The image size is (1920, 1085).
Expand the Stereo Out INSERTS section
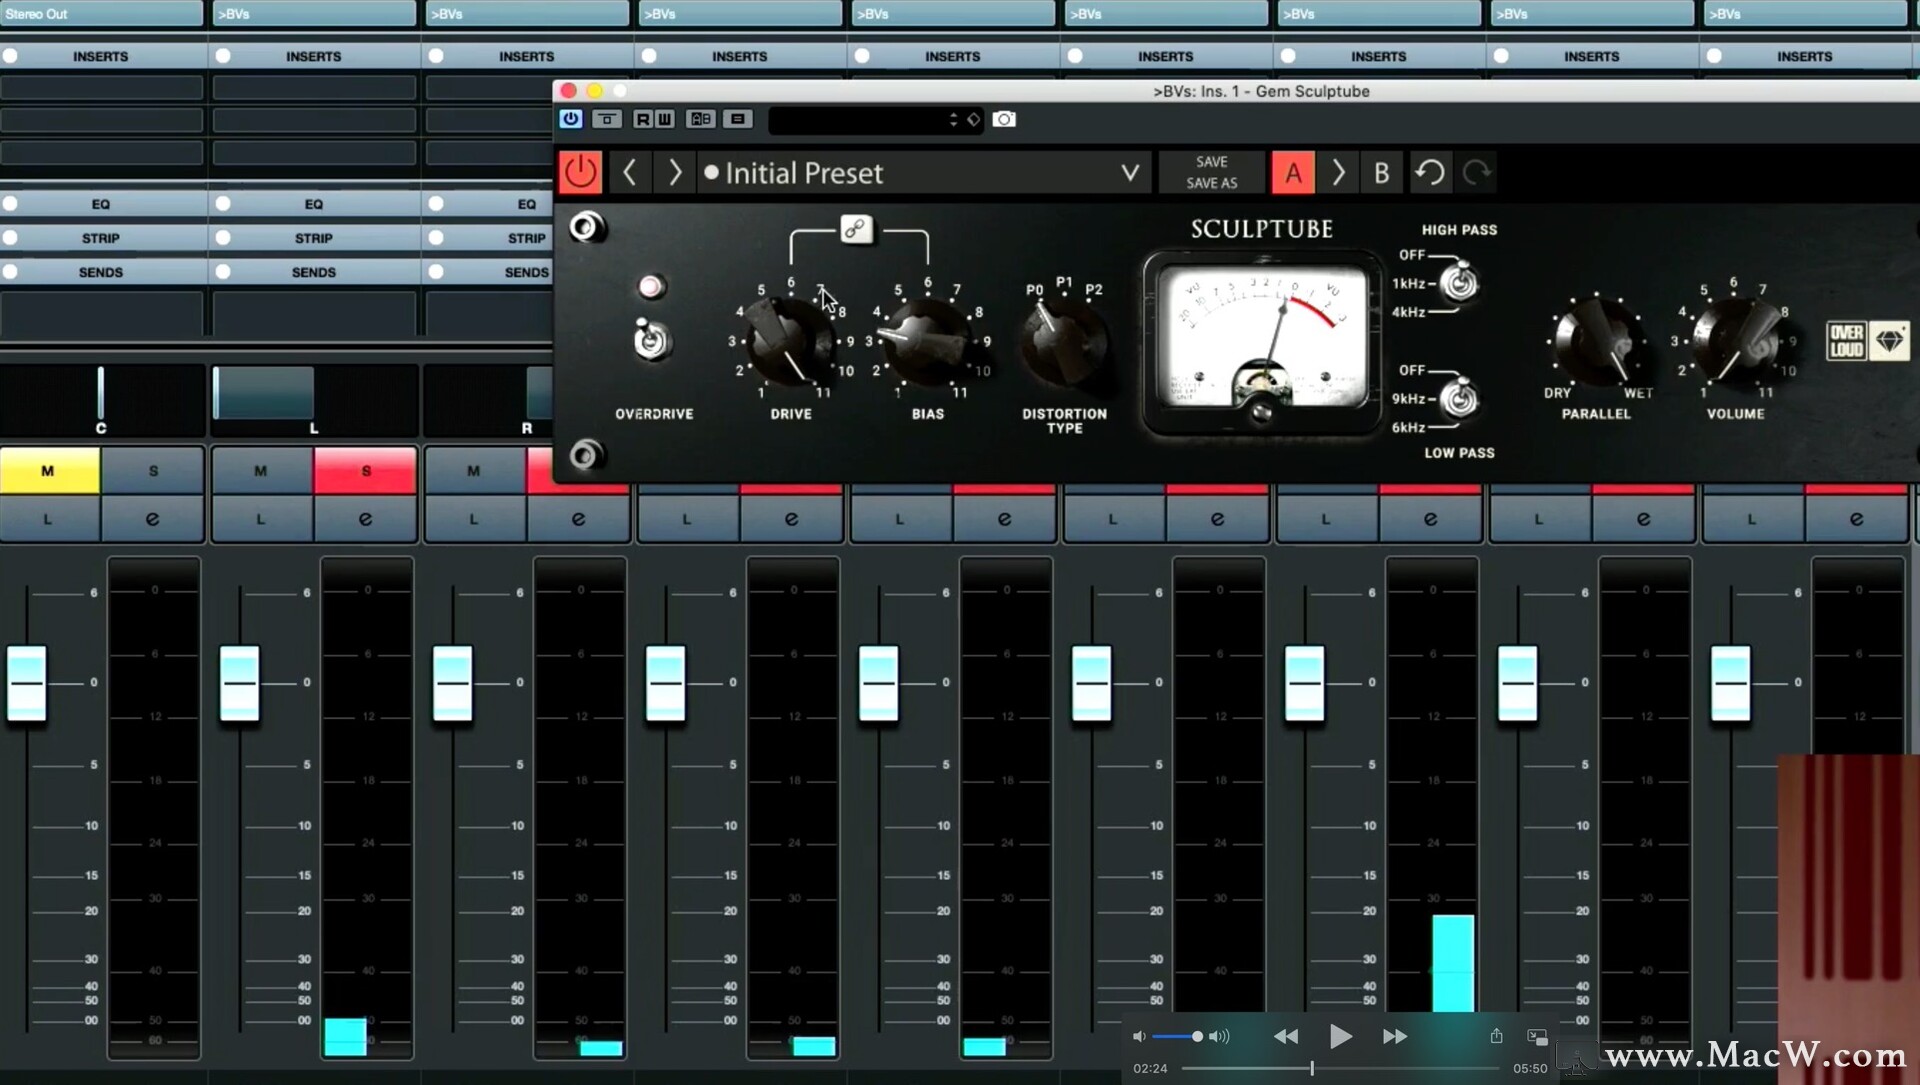(x=101, y=56)
